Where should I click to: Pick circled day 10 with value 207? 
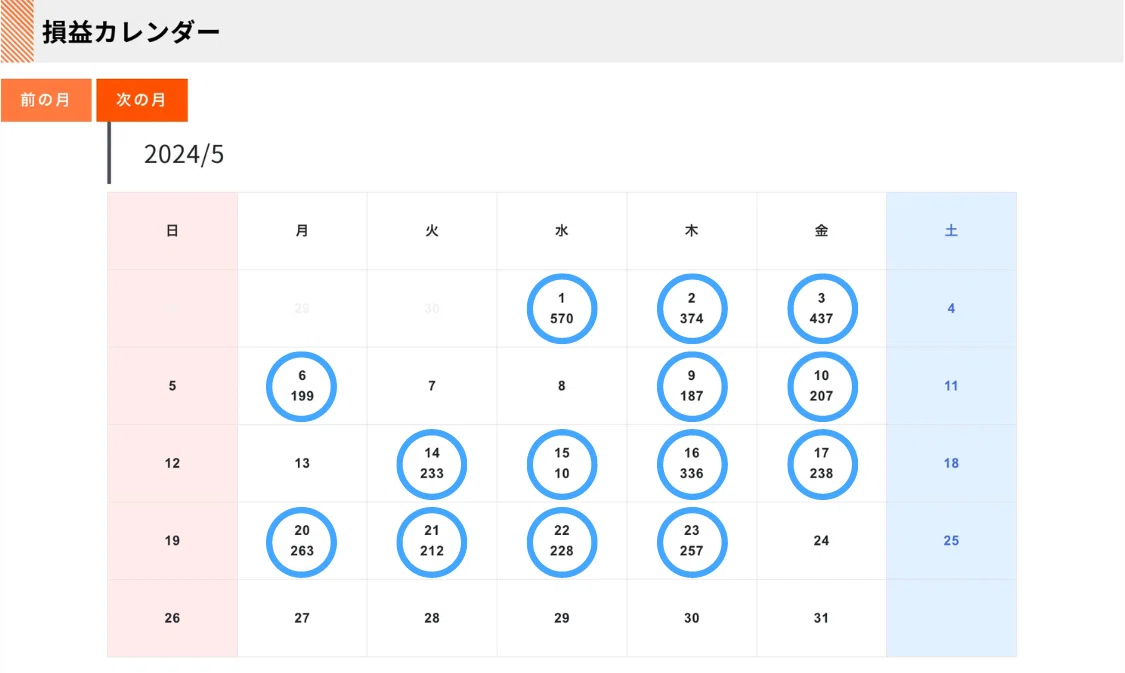point(822,386)
